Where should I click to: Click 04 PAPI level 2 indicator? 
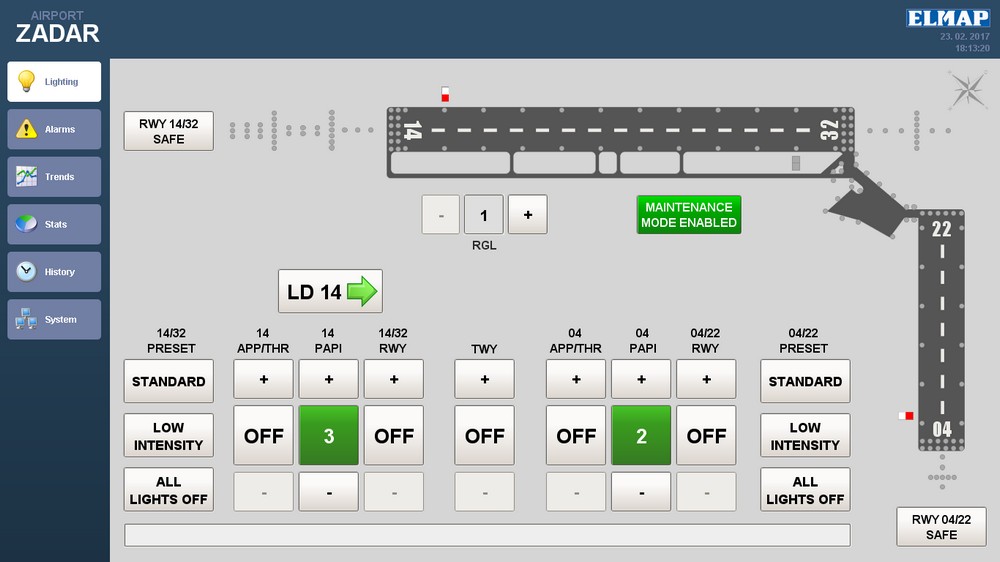[641, 436]
